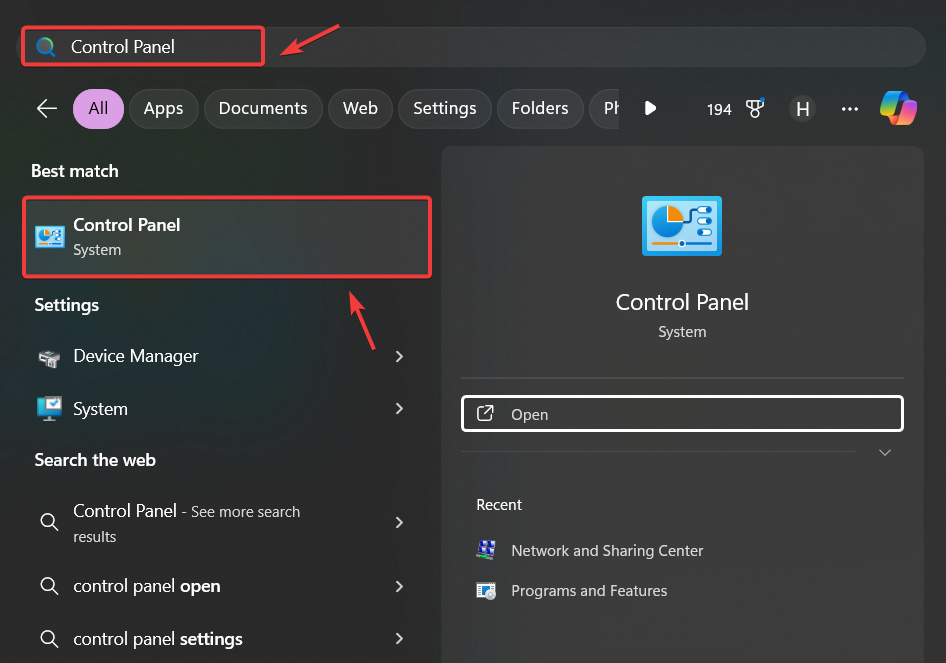Viewport: 946px width, 663px height.
Task: Click the Network and Sharing Center icon
Action: 486,550
